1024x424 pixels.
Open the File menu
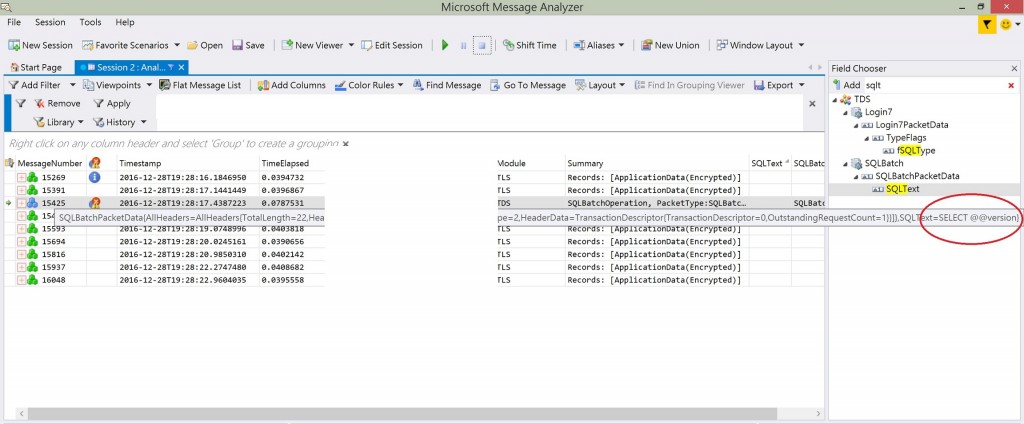click(14, 22)
